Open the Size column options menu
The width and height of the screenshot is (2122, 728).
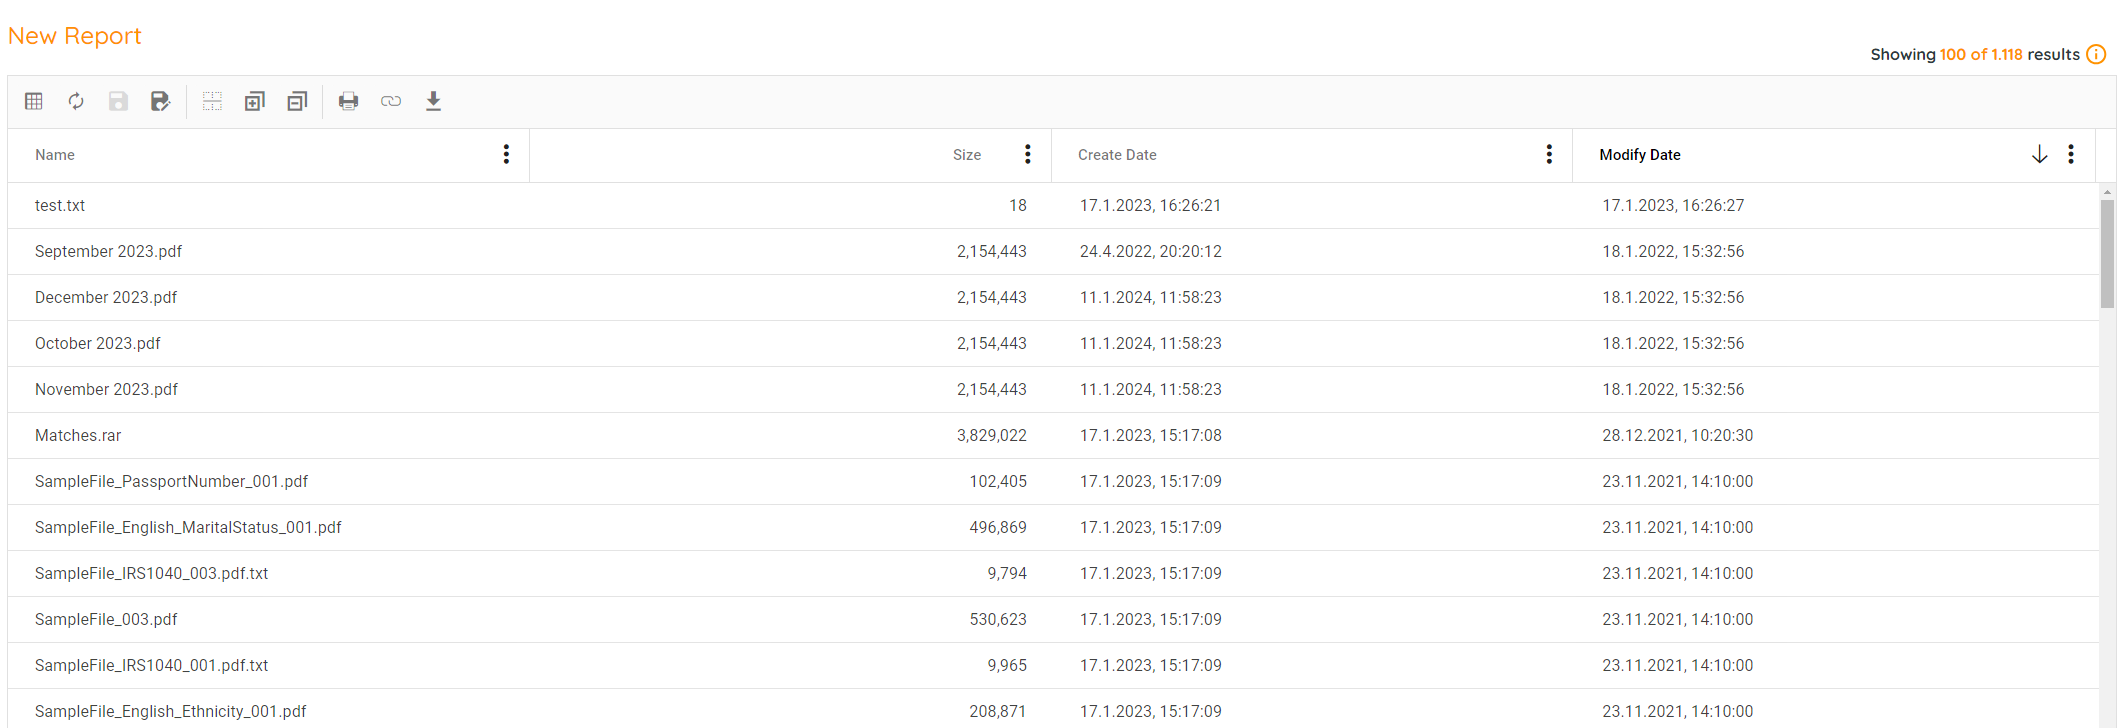coord(1027,154)
